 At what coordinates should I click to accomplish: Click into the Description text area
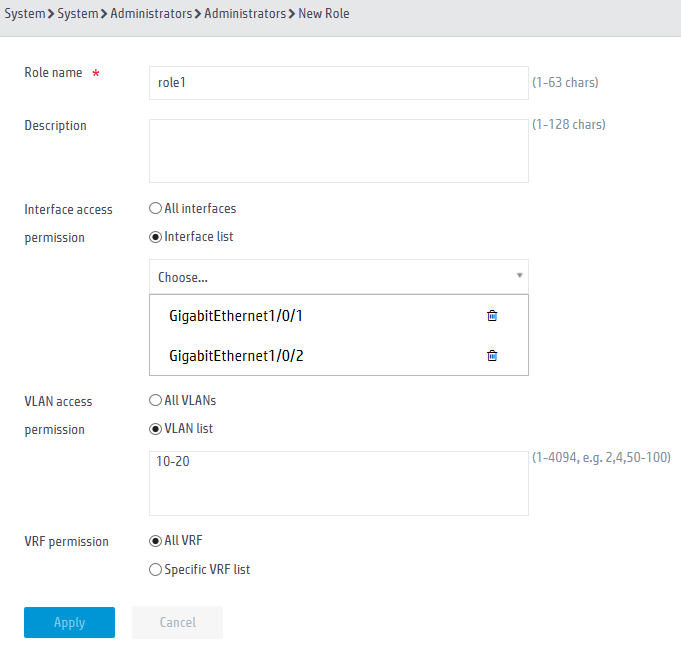339,151
